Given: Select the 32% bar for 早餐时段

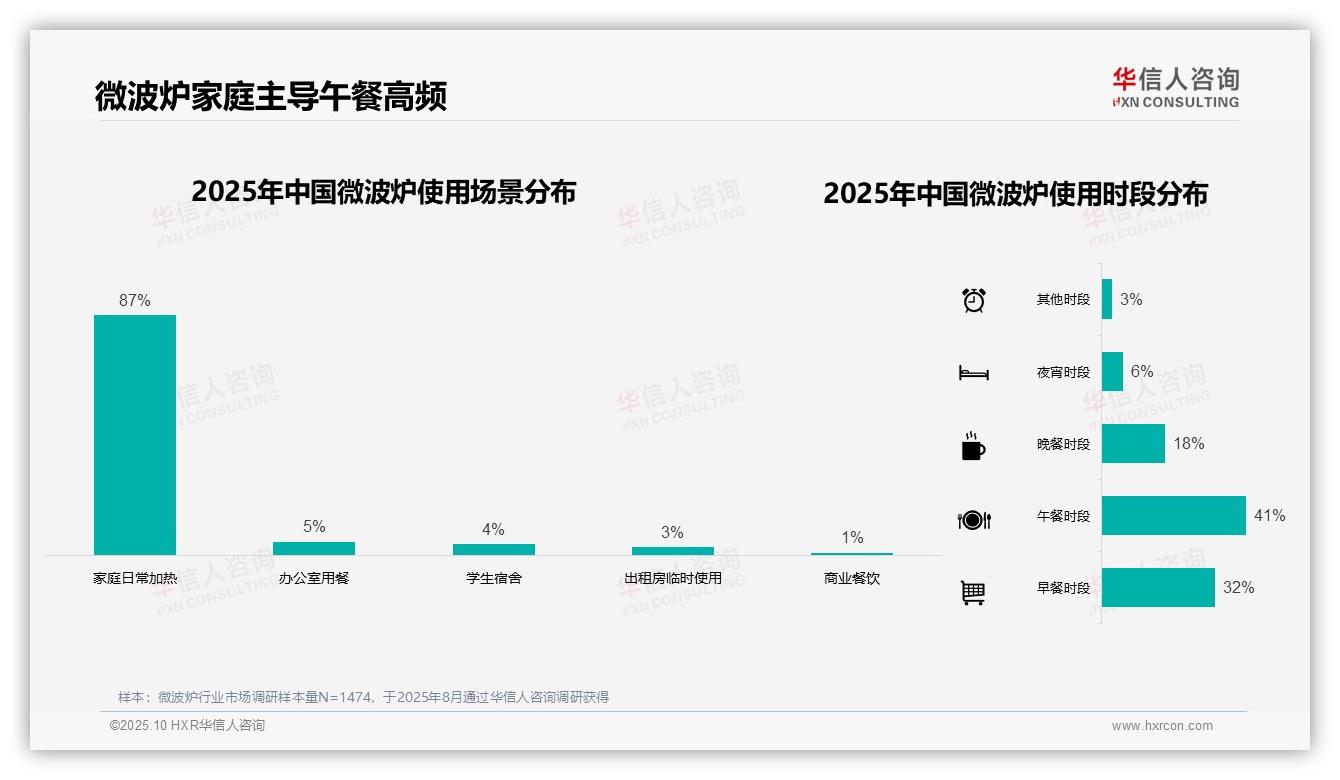Looking at the screenshot, I should click(x=1158, y=590).
